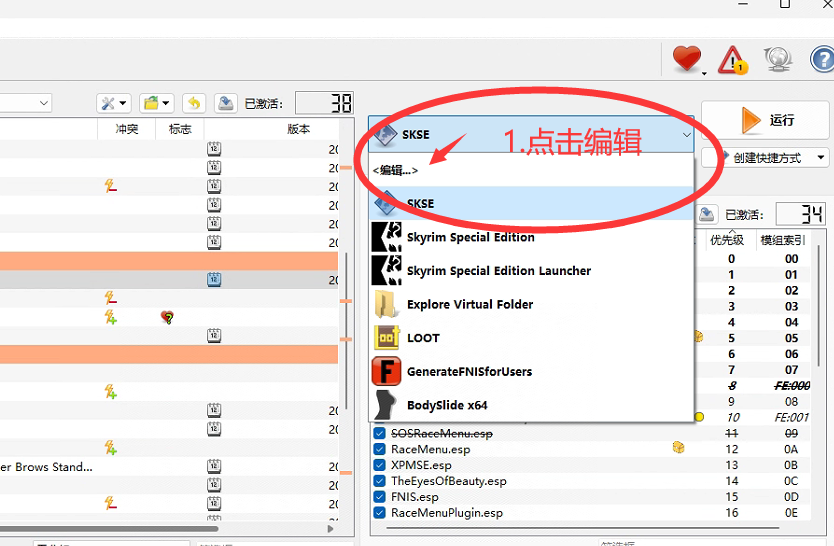Disable the TheEyesOfBeauty.esp checkbox
This screenshot has width=834, height=546.
click(379, 481)
